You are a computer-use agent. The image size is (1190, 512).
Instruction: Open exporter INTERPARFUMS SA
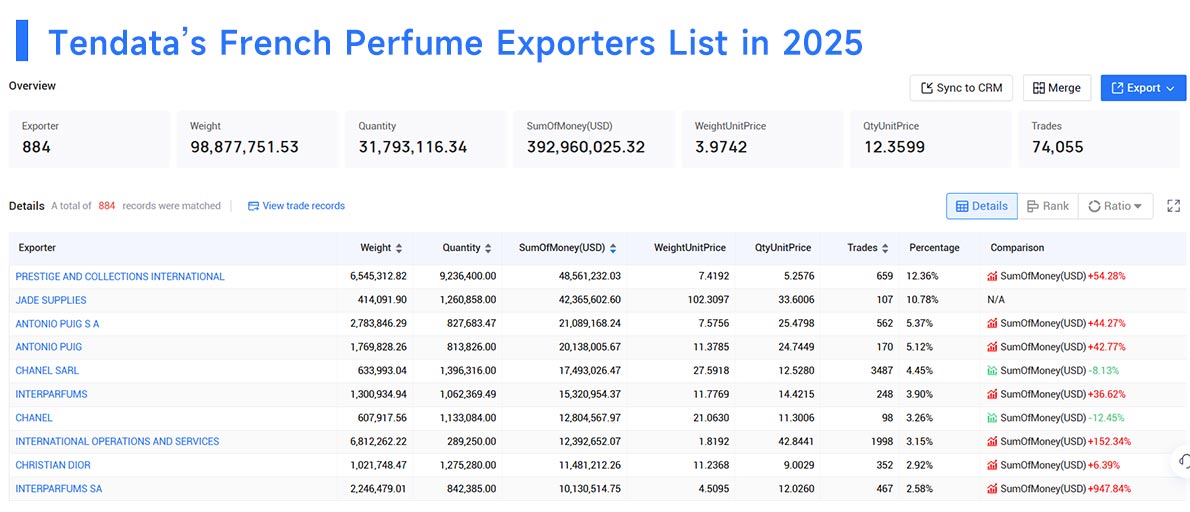pyautogui.click(x=58, y=488)
